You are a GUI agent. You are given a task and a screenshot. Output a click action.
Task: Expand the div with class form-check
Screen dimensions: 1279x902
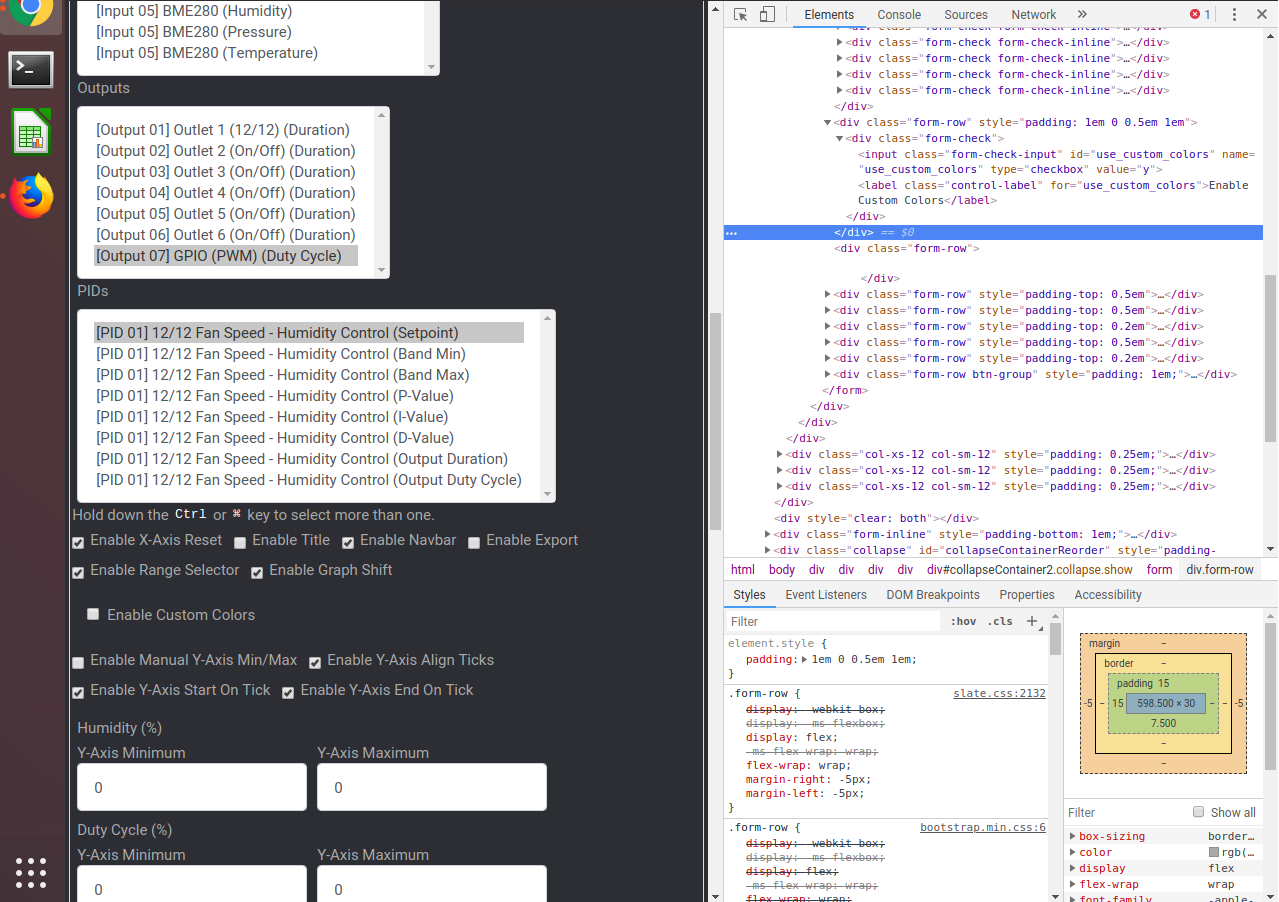[840, 138]
